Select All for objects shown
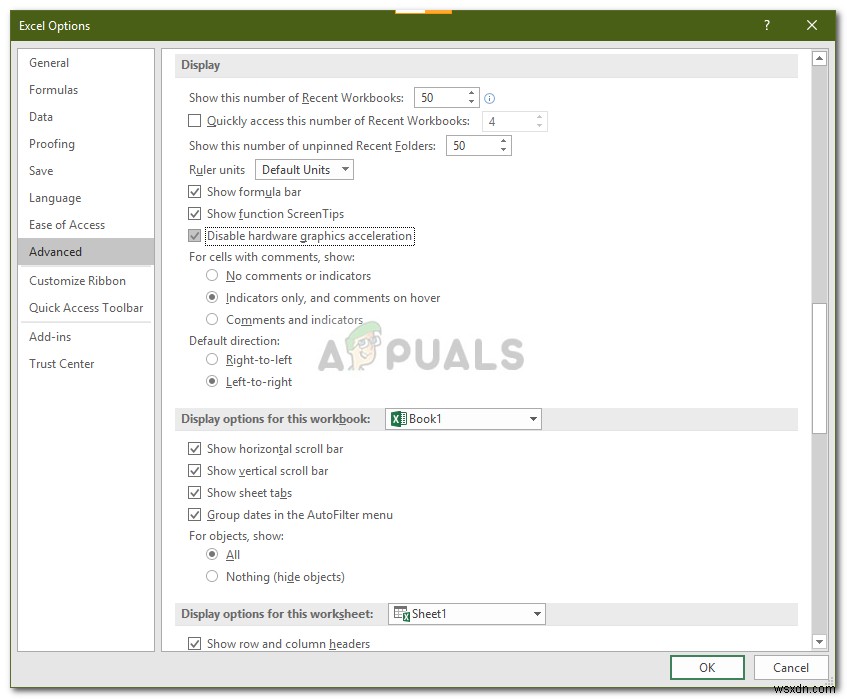847x699 pixels. click(x=212, y=555)
